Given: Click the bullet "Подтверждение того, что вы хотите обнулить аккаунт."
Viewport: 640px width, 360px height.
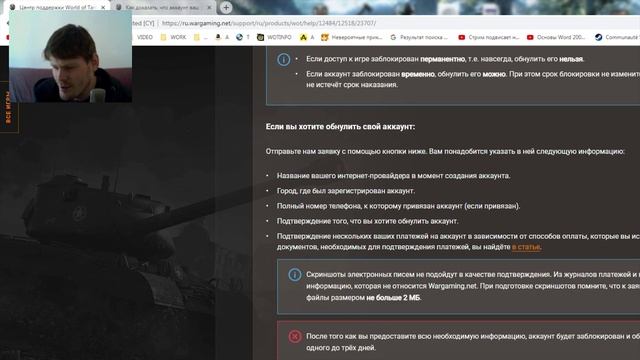Looking at the screenshot, I should (367, 221).
